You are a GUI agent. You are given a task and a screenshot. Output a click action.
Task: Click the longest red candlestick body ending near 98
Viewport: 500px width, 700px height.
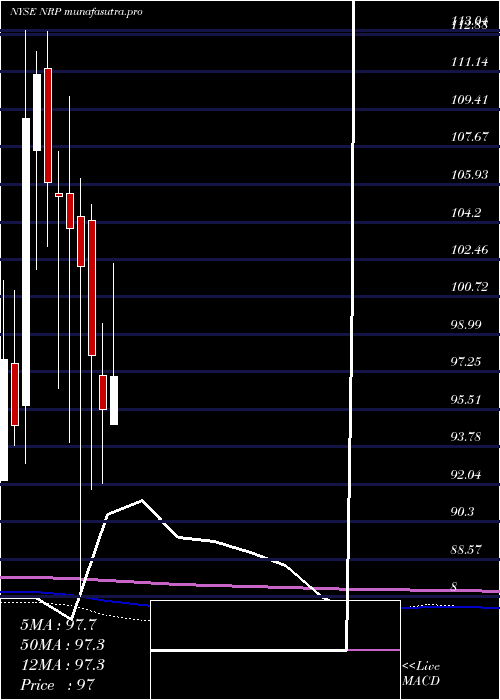click(x=92, y=288)
